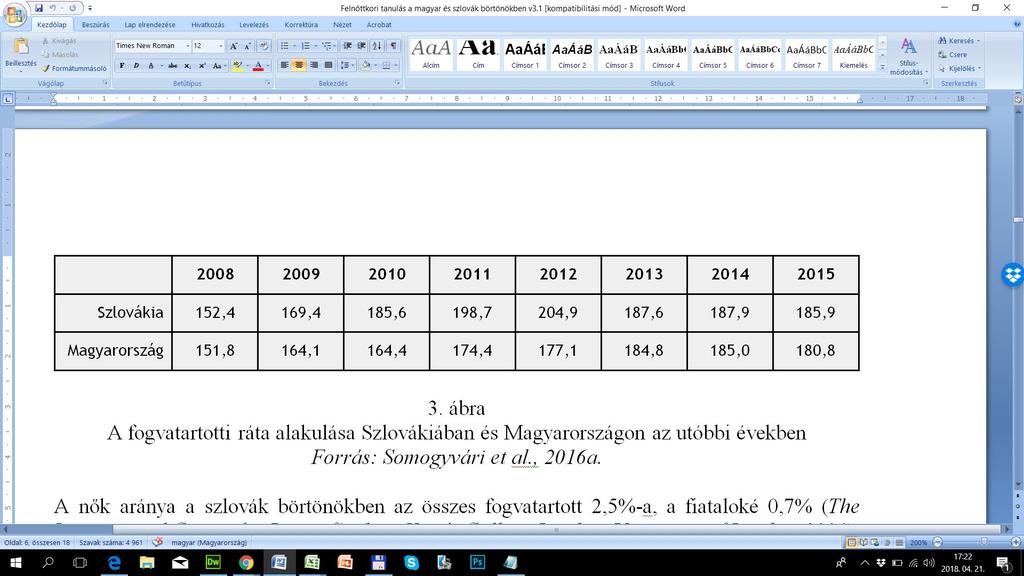Open Google Chrome from the taskbar
The height and width of the screenshot is (576, 1024).
coord(246,562)
